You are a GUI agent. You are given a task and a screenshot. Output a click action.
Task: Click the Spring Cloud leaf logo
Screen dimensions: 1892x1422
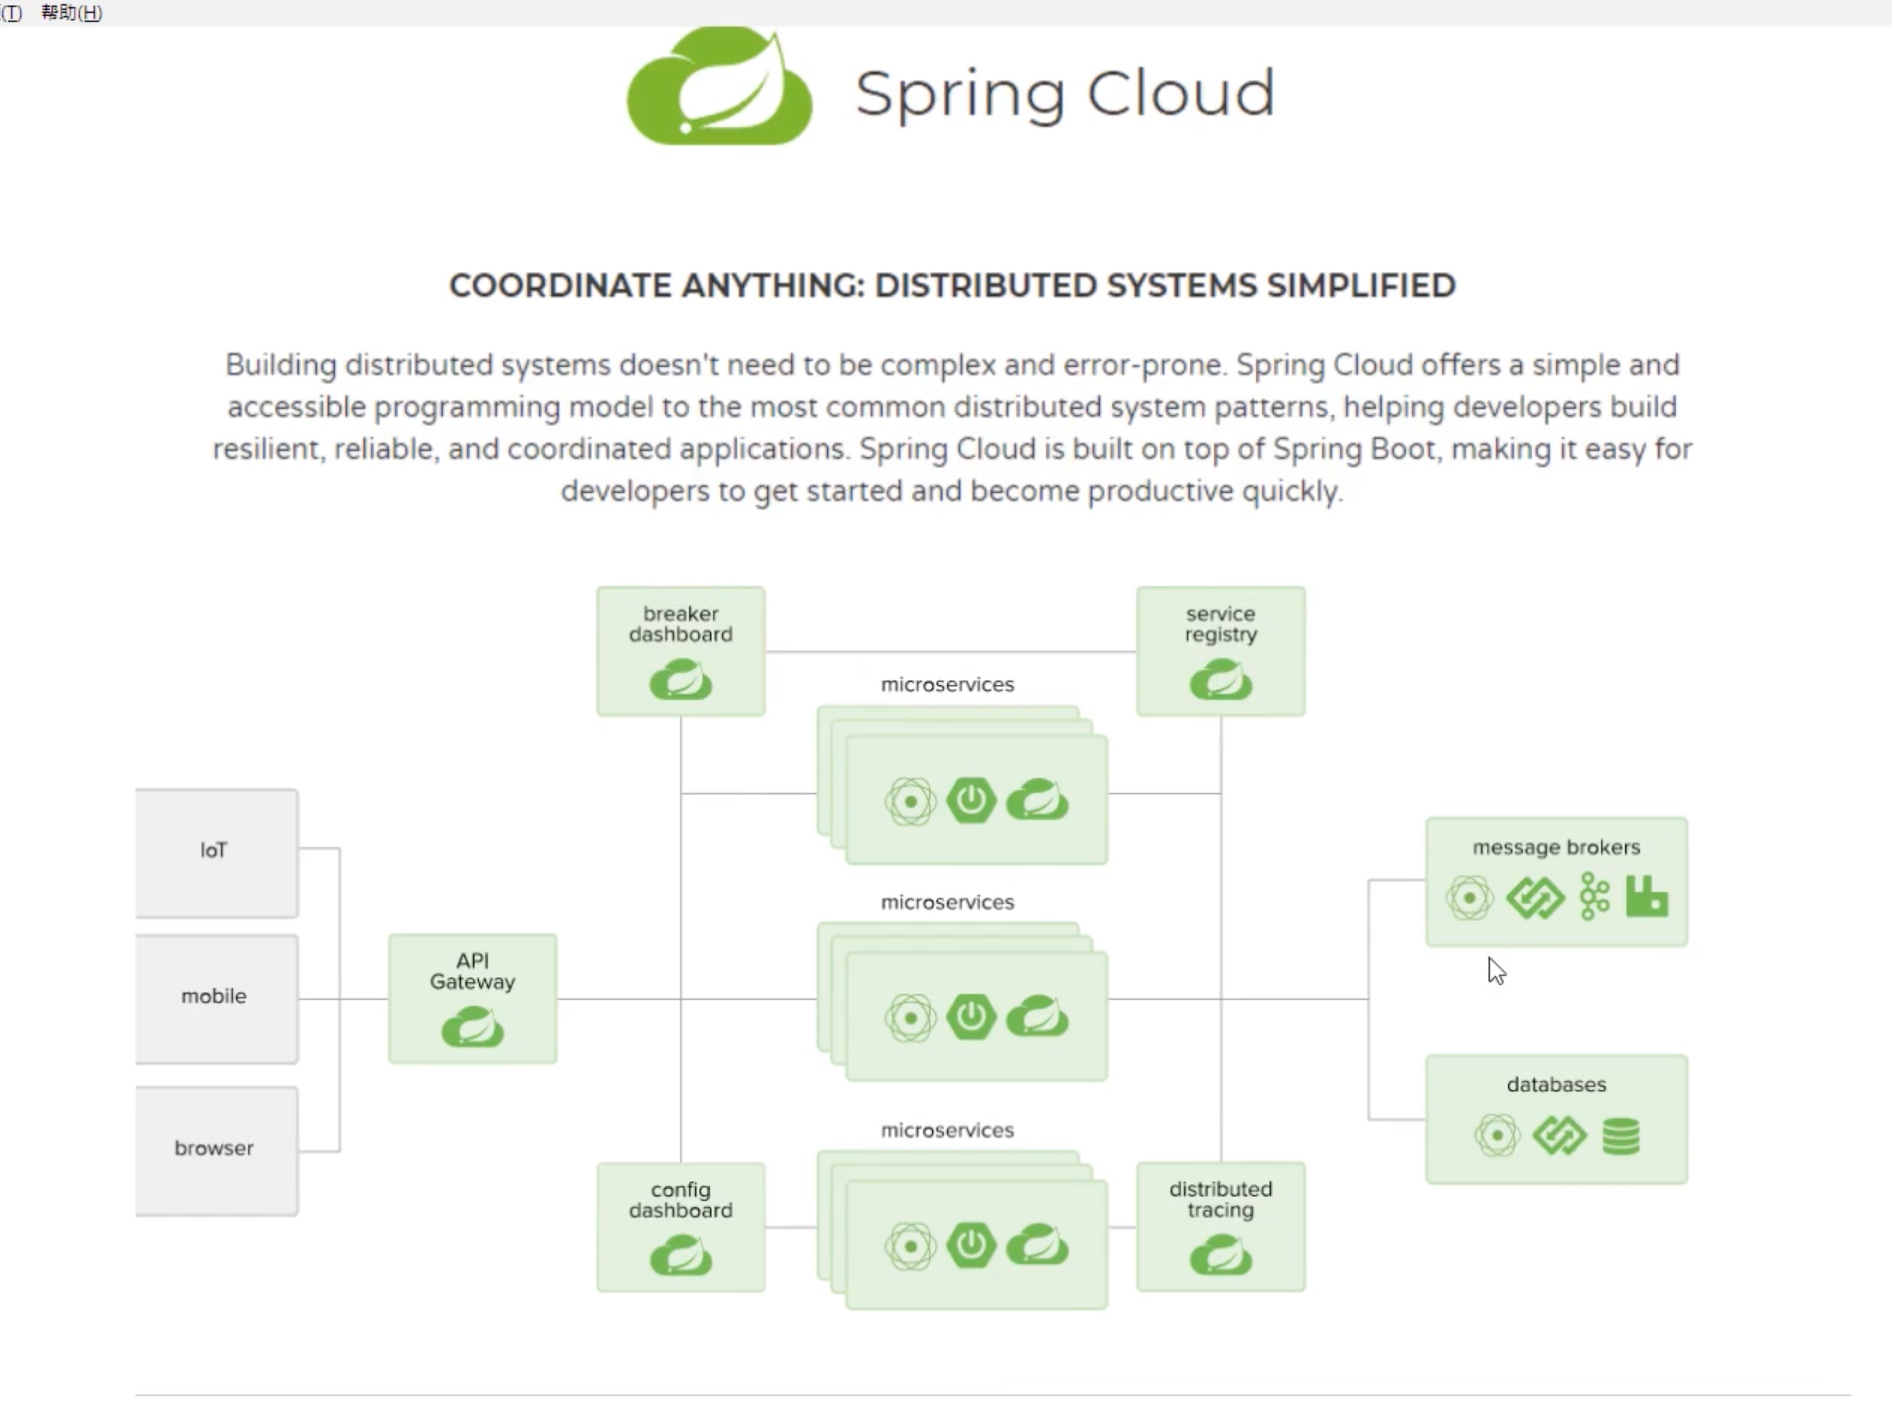tap(719, 88)
